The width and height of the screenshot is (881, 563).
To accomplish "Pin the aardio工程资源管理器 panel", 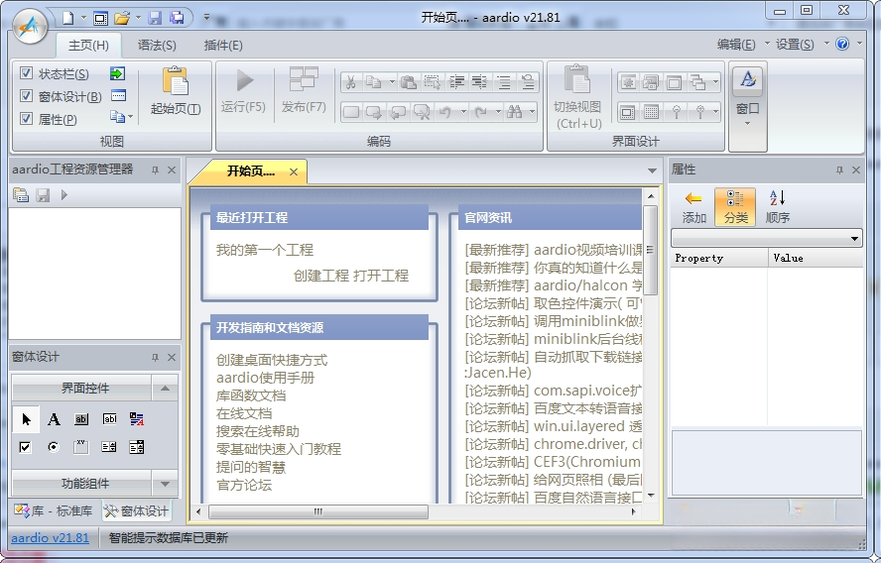I will click(155, 170).
